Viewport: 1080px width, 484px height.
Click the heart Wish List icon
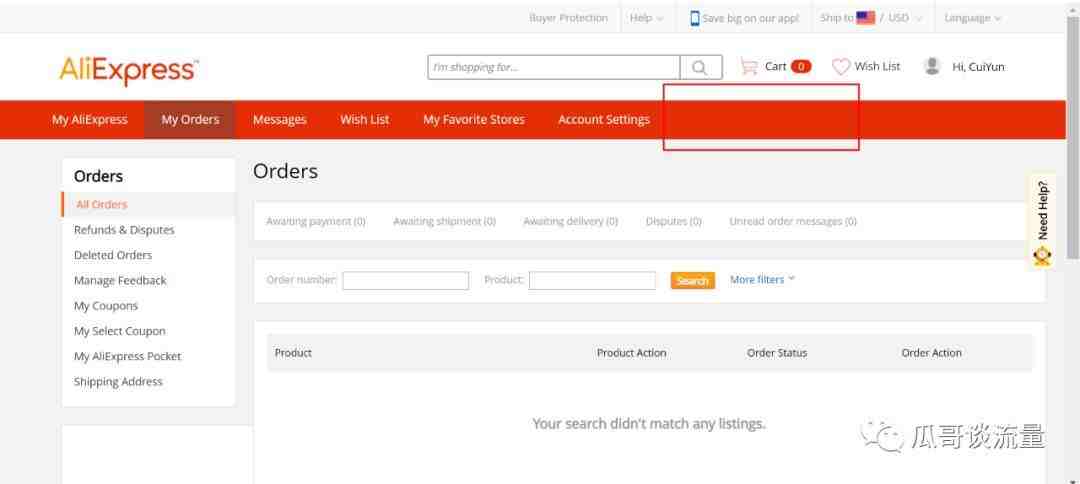(x=841, y=67)
